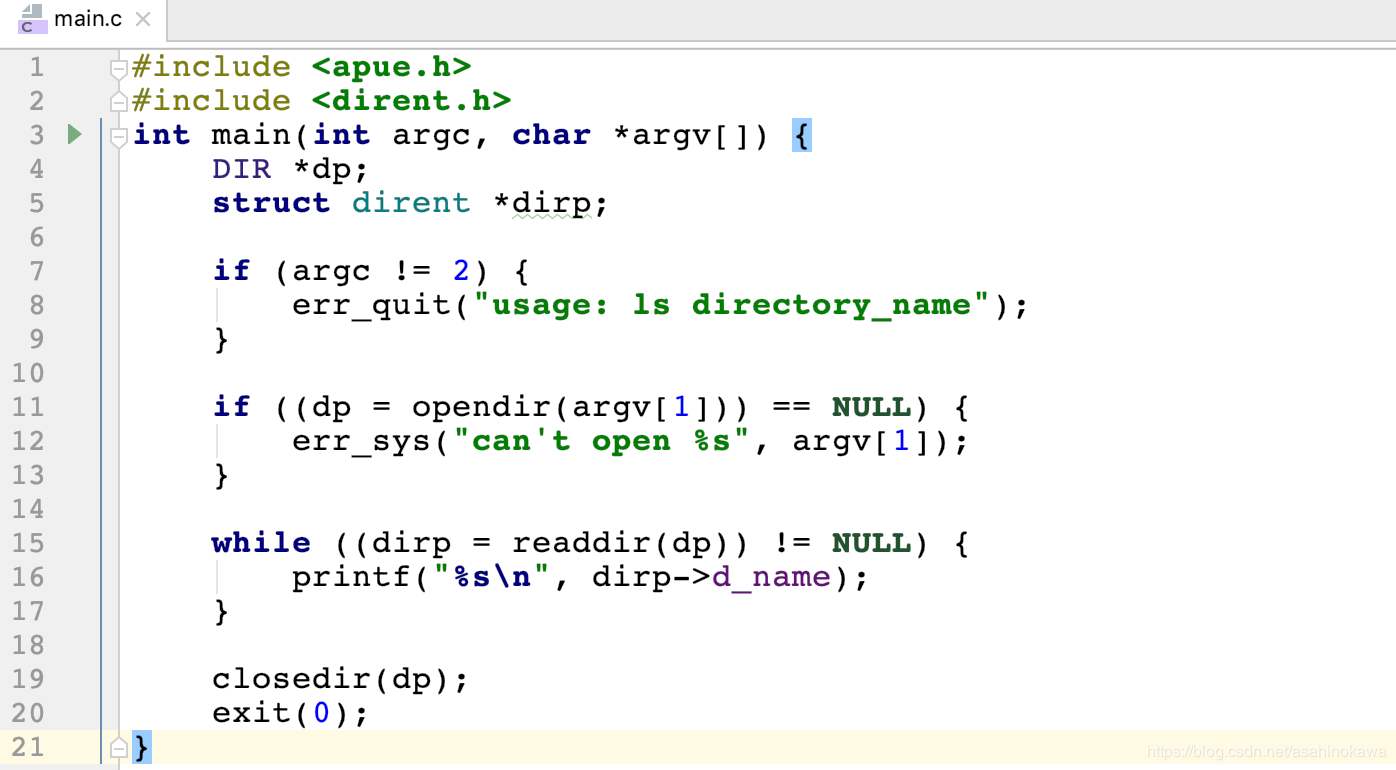This screenshot has width=1396, height=770.
Task: Collapse the main function fold marker on line 3
Action: (x=119, y=136)
